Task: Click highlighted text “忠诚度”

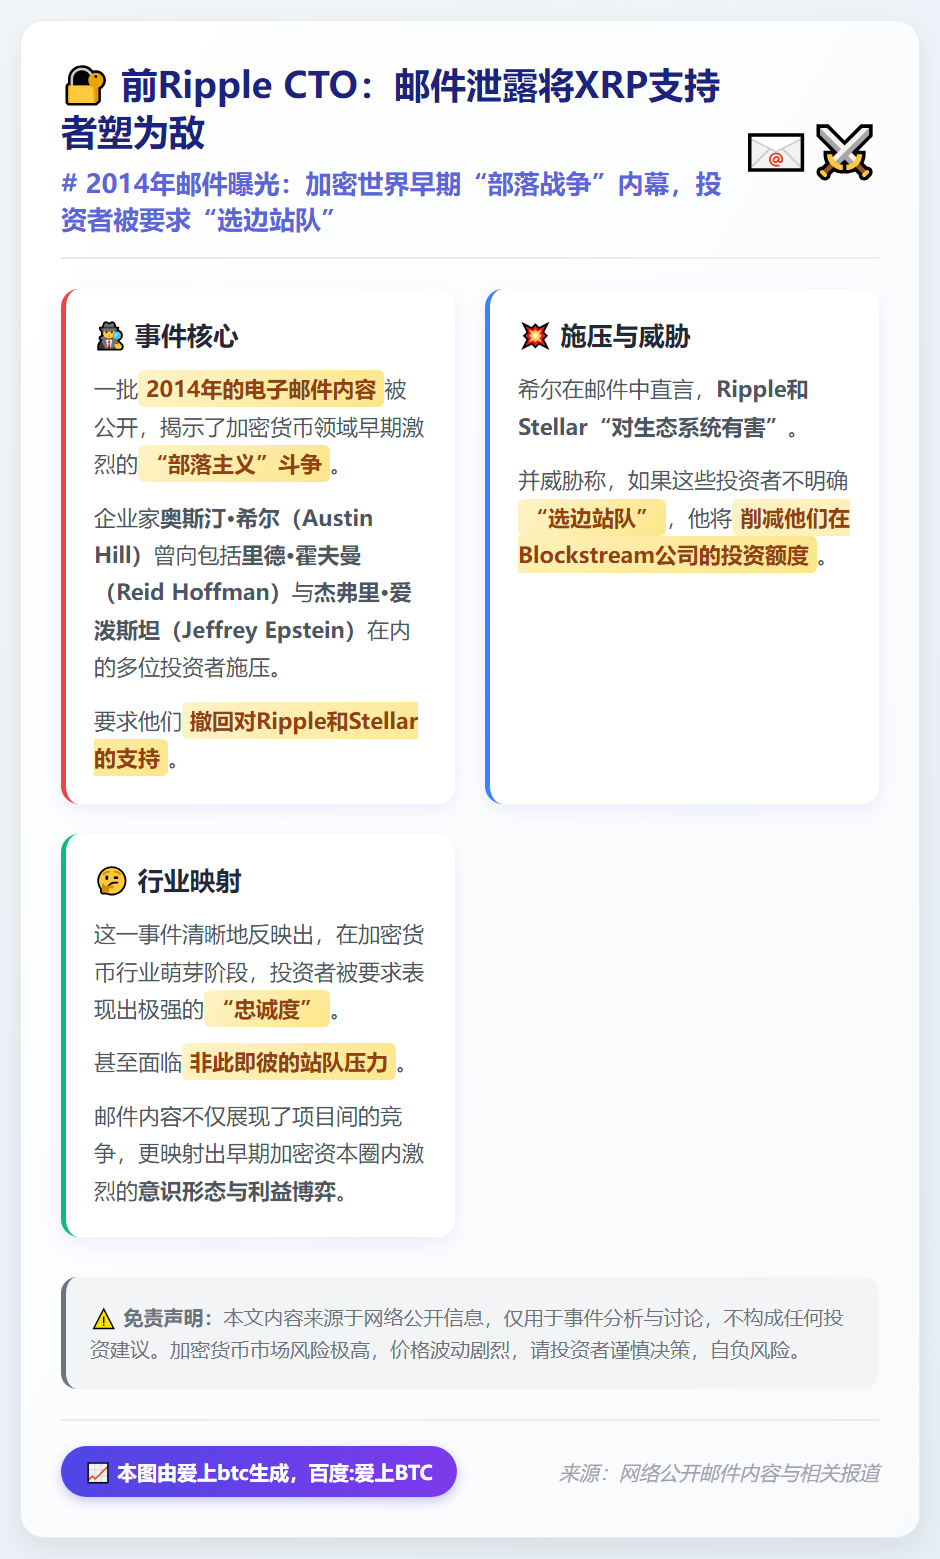Action: 267,1009
